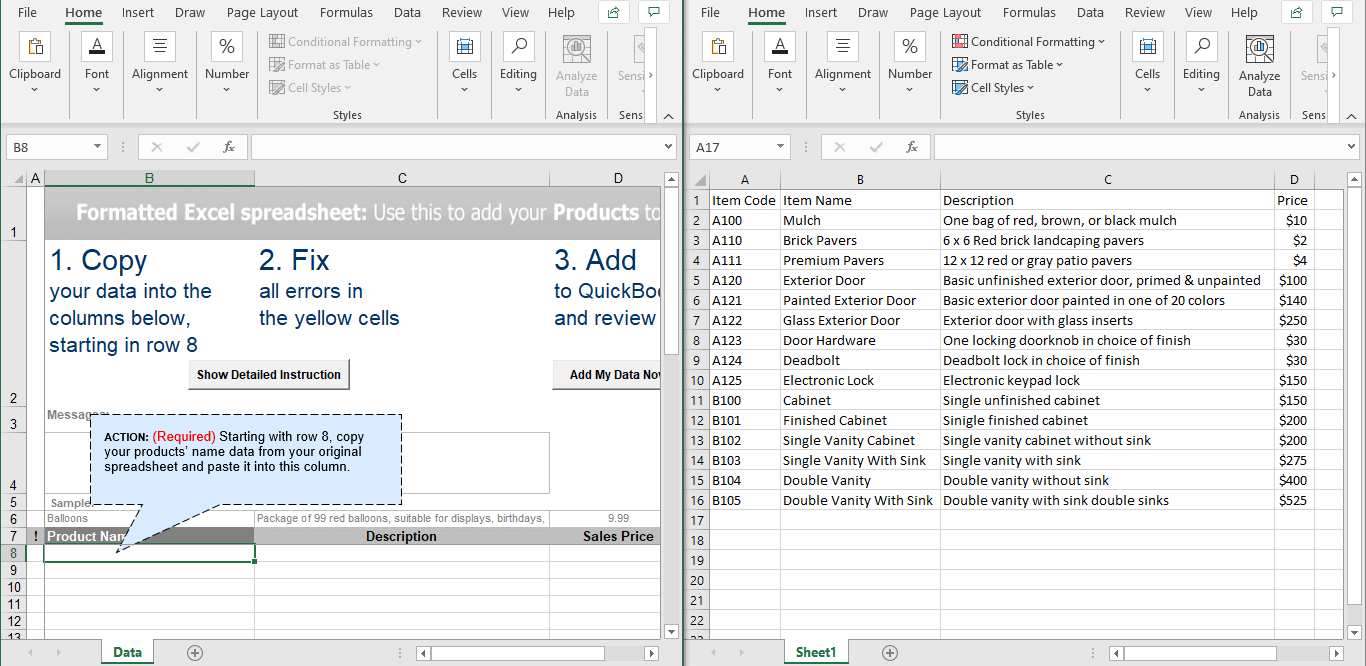Open Number group in left window
The width and height of the screenshot is (1366, 666).
(227, 64)
